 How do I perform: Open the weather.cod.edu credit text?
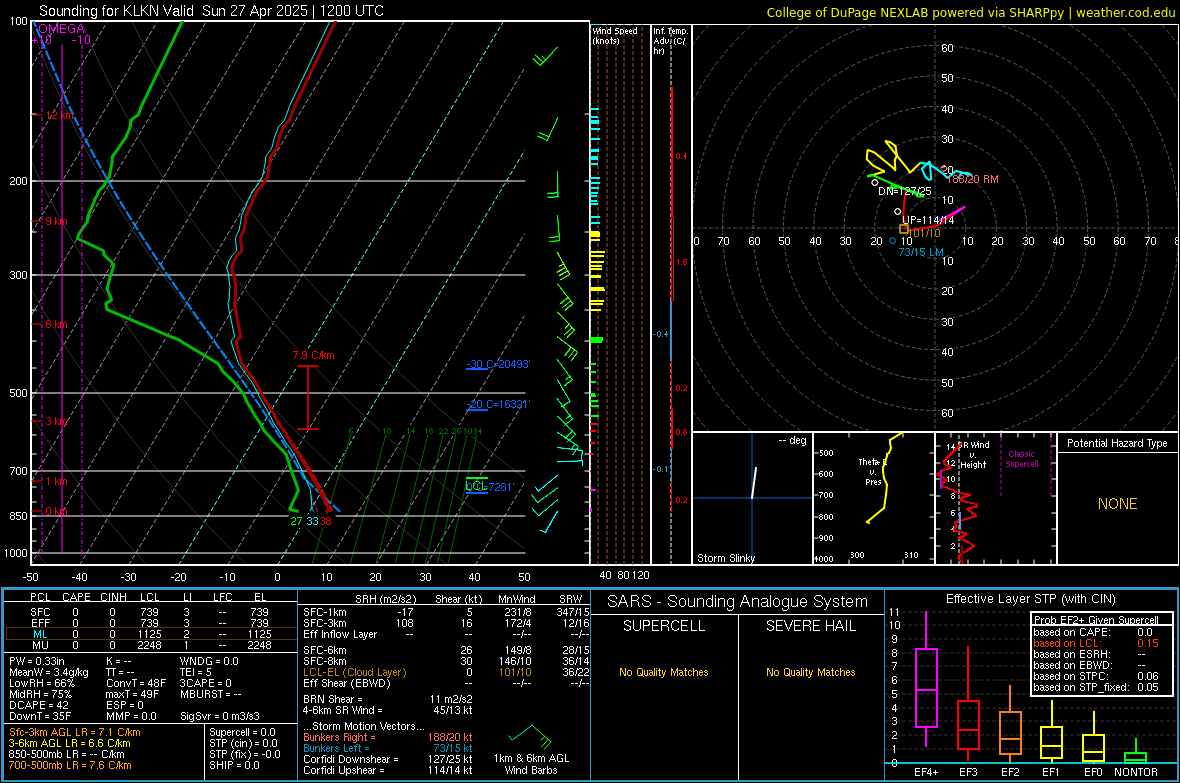point(1126,12)
